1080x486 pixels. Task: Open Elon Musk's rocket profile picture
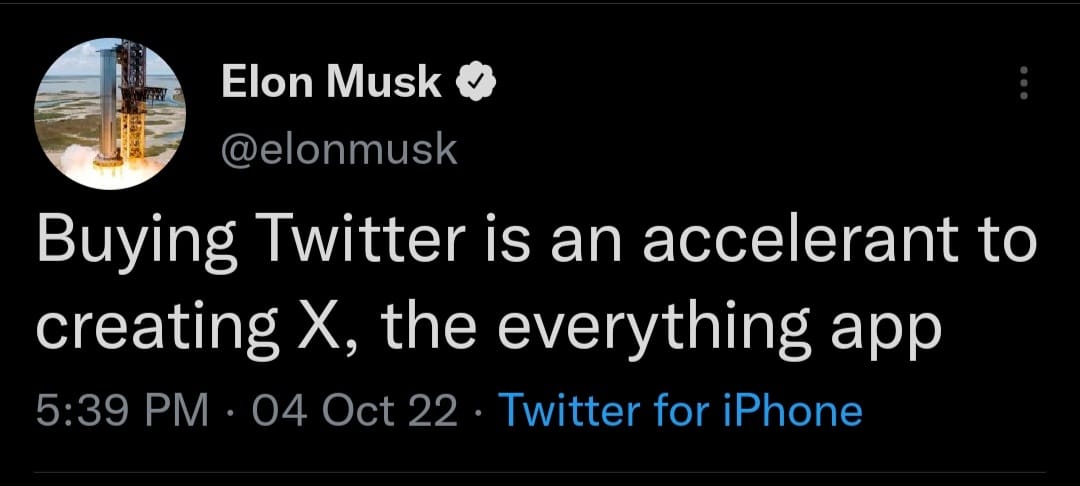110,113
